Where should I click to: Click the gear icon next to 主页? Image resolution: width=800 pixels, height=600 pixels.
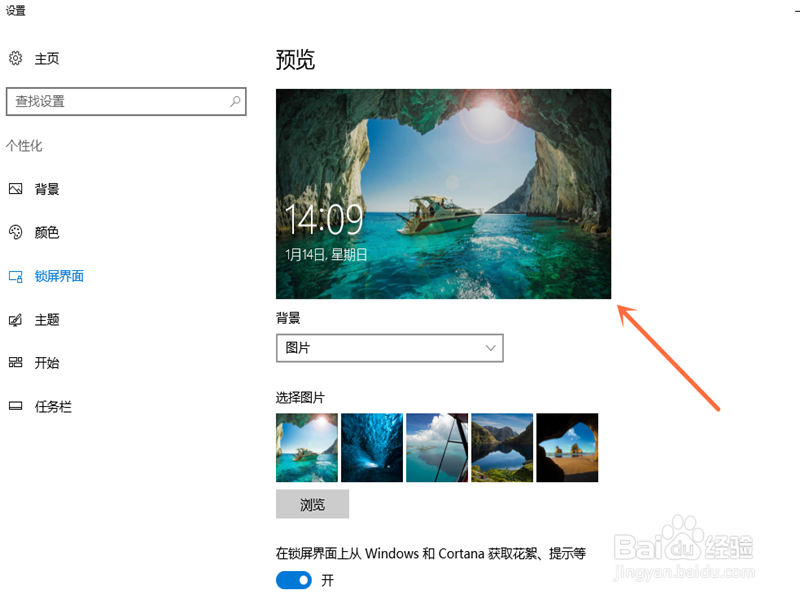point(16,58)
